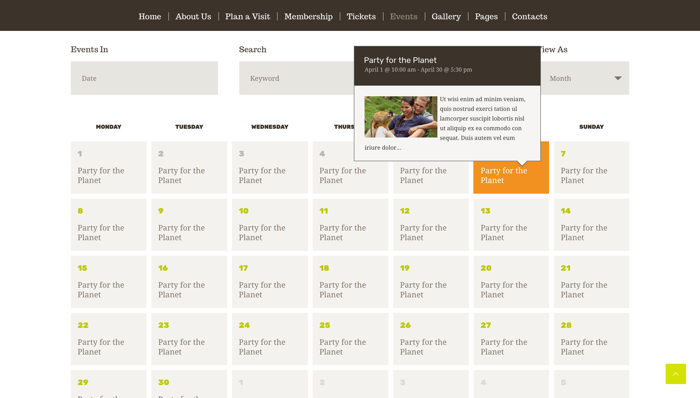
Task: Open the About Us menu item
Action: click(193, 17)
